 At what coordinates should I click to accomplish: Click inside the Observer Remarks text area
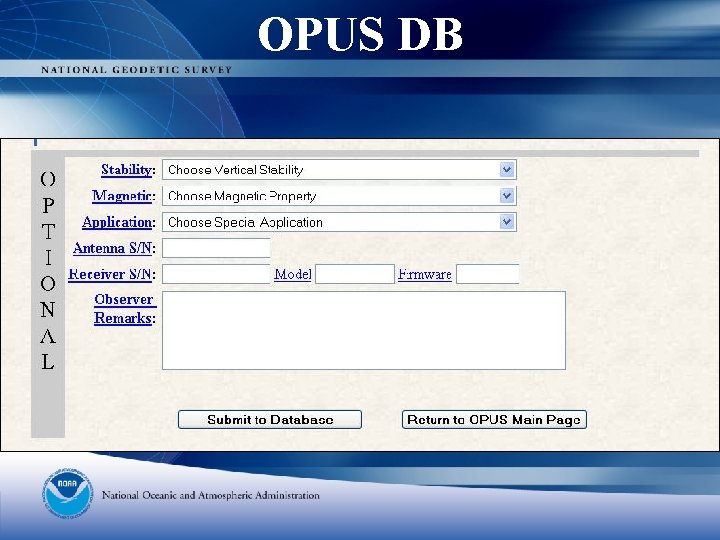pos(364,331)
